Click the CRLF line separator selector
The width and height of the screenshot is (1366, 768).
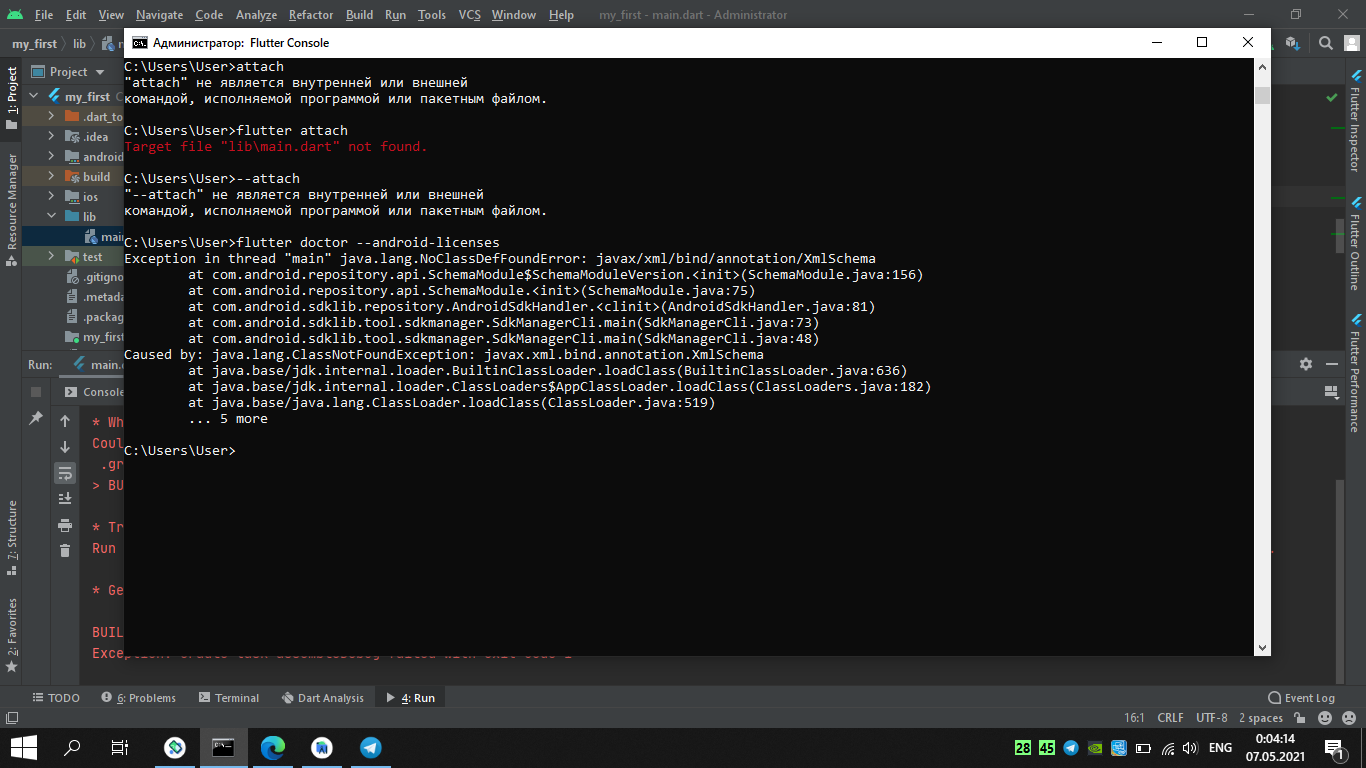pos(1170,718)
